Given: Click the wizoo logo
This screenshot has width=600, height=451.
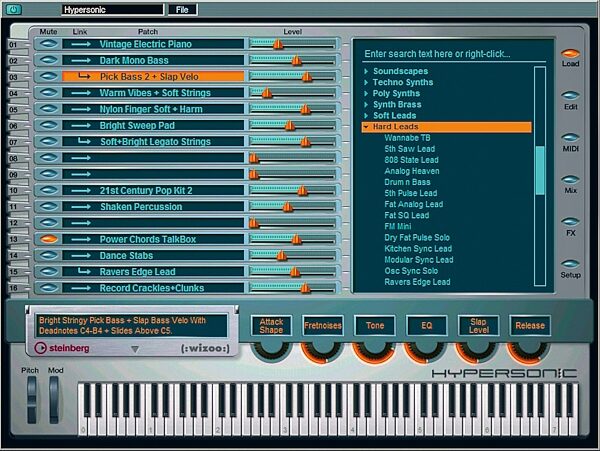Looking at the screenshot, I should pyautogui.click(x=205, y=348).
